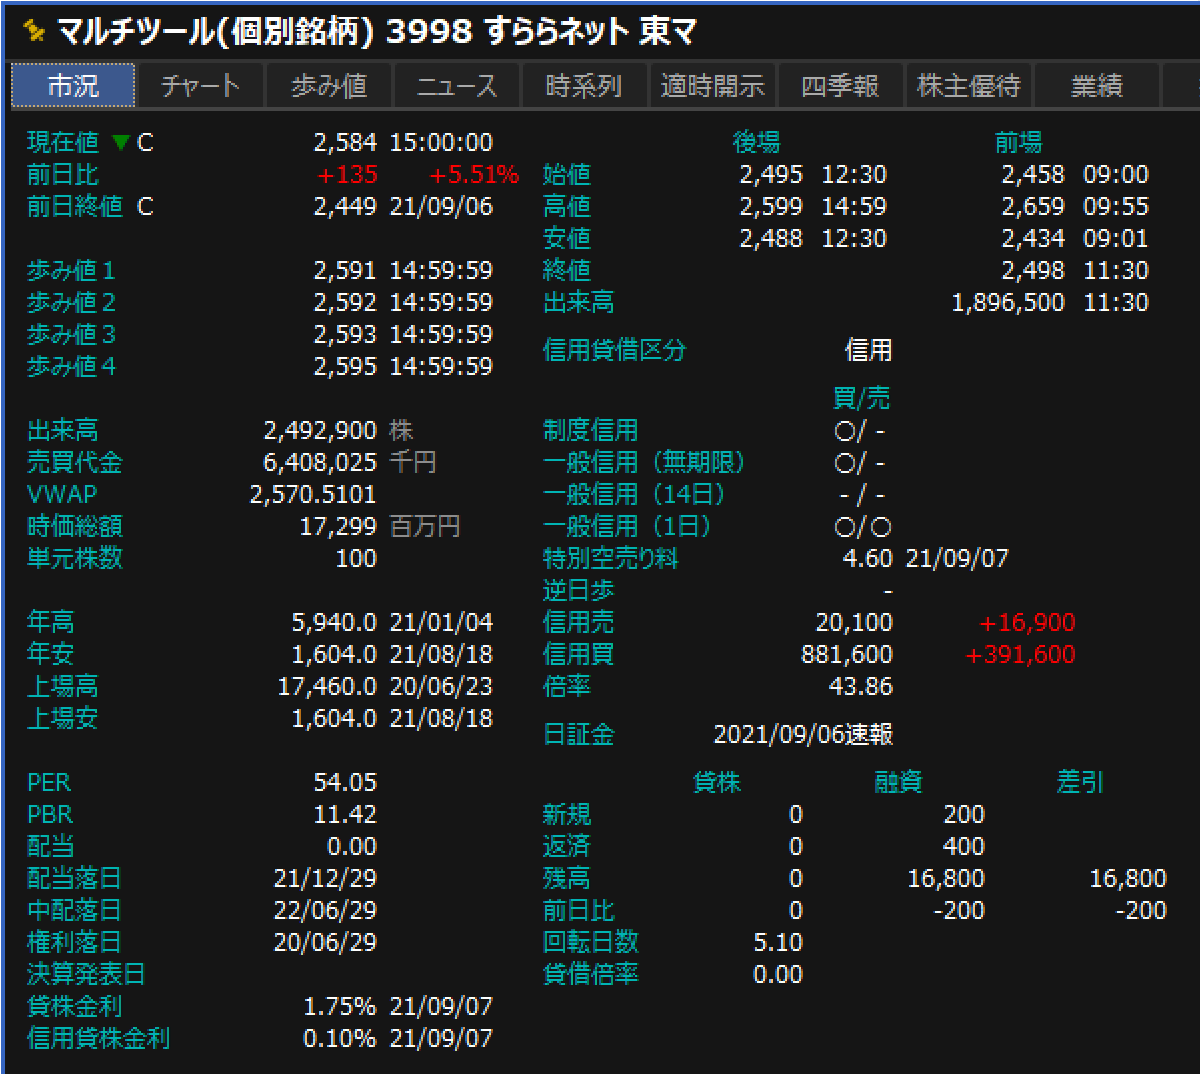Click the 年高 value 5,940.0

click(x=334, y=623)
